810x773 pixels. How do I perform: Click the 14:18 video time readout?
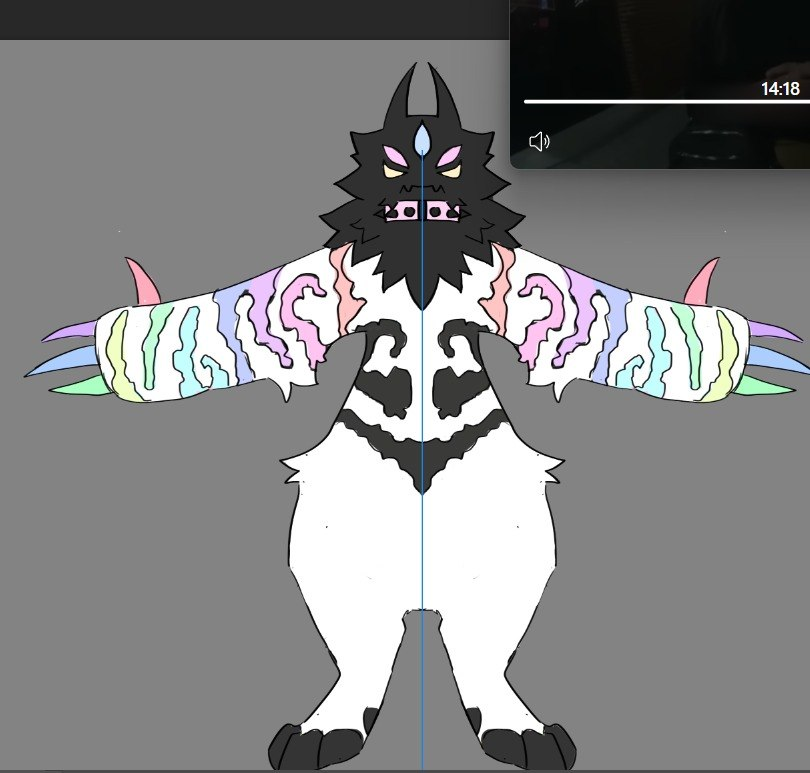780,89
